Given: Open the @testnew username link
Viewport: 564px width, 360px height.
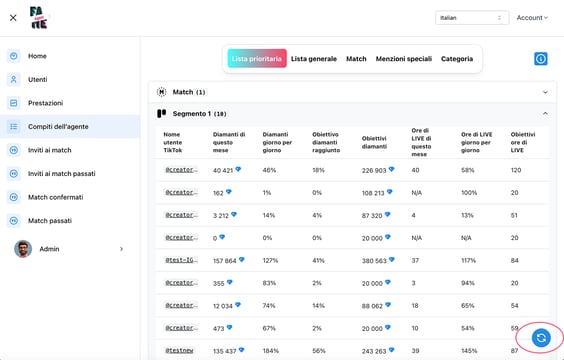Looking at the screenshot, I should 179,350.
